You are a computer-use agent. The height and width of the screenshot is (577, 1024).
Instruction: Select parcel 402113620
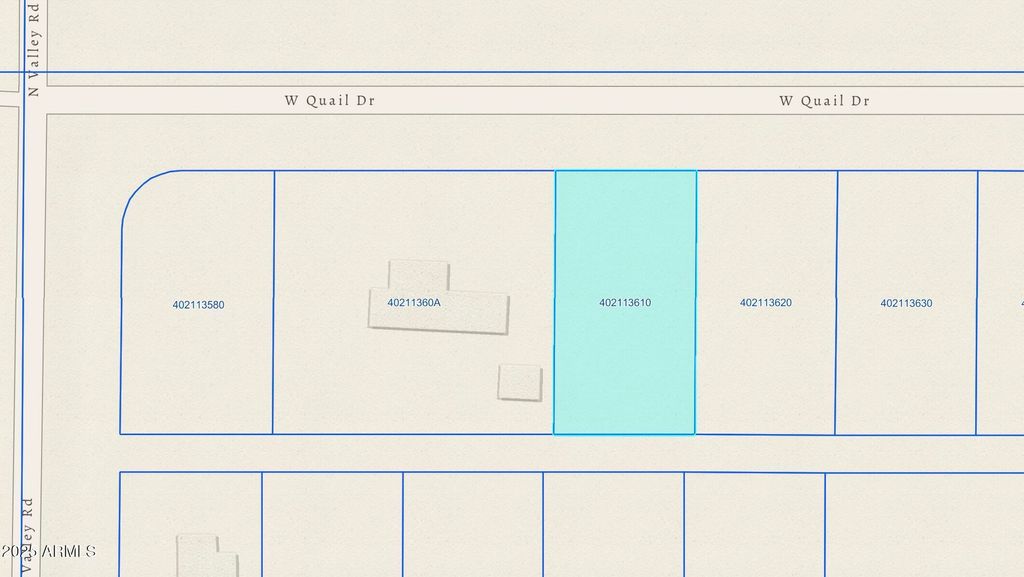pyautogui.click(x=766, y=302)
